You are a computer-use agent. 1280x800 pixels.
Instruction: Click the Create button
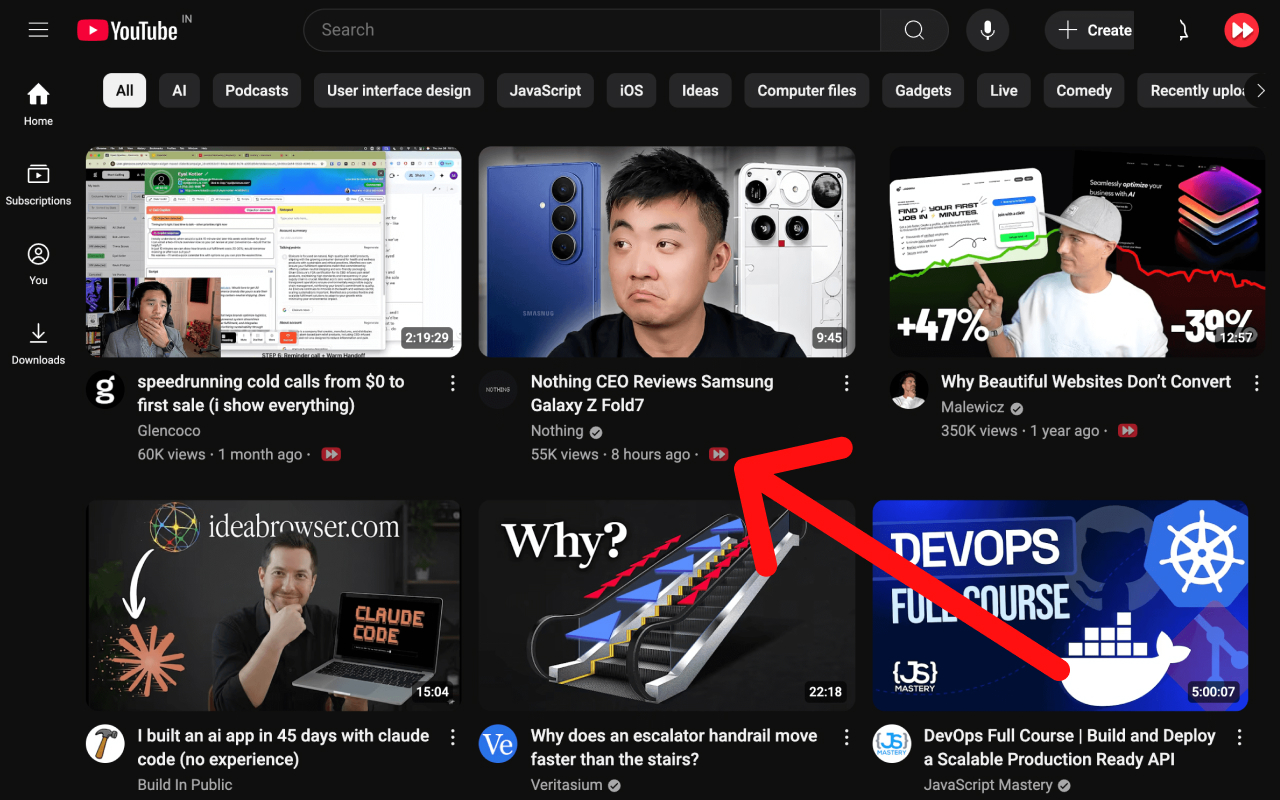(x=1089, y=29)
